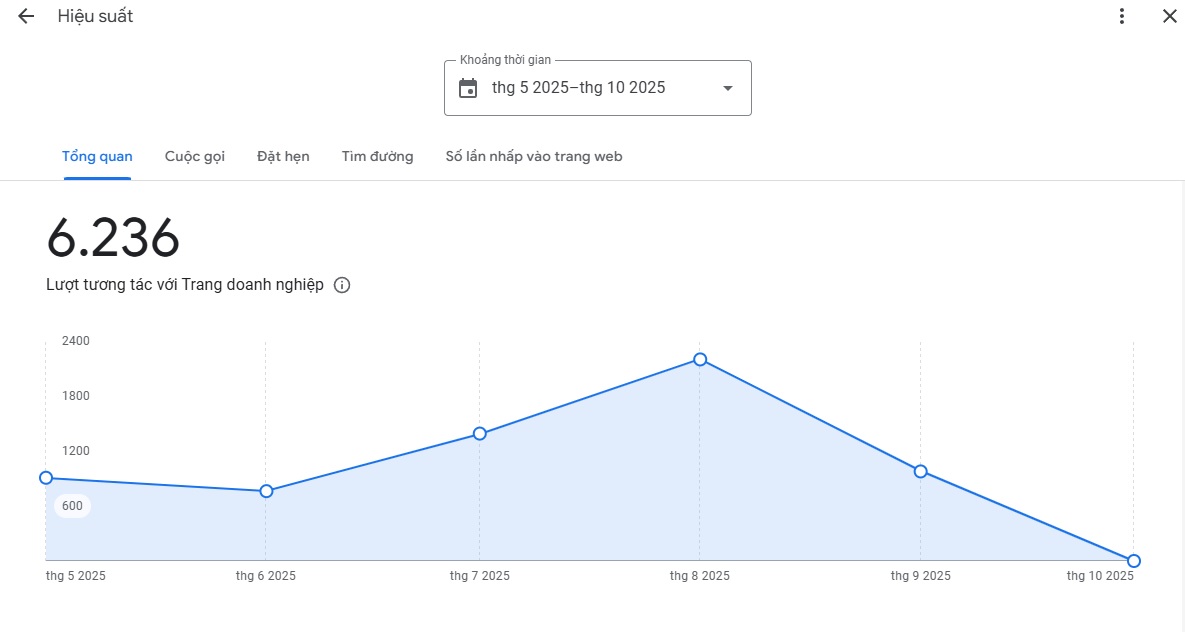Select the thg 5 2025 chart data point
The height and width of the screenshot is (632, 1185).
pos(46,478)
